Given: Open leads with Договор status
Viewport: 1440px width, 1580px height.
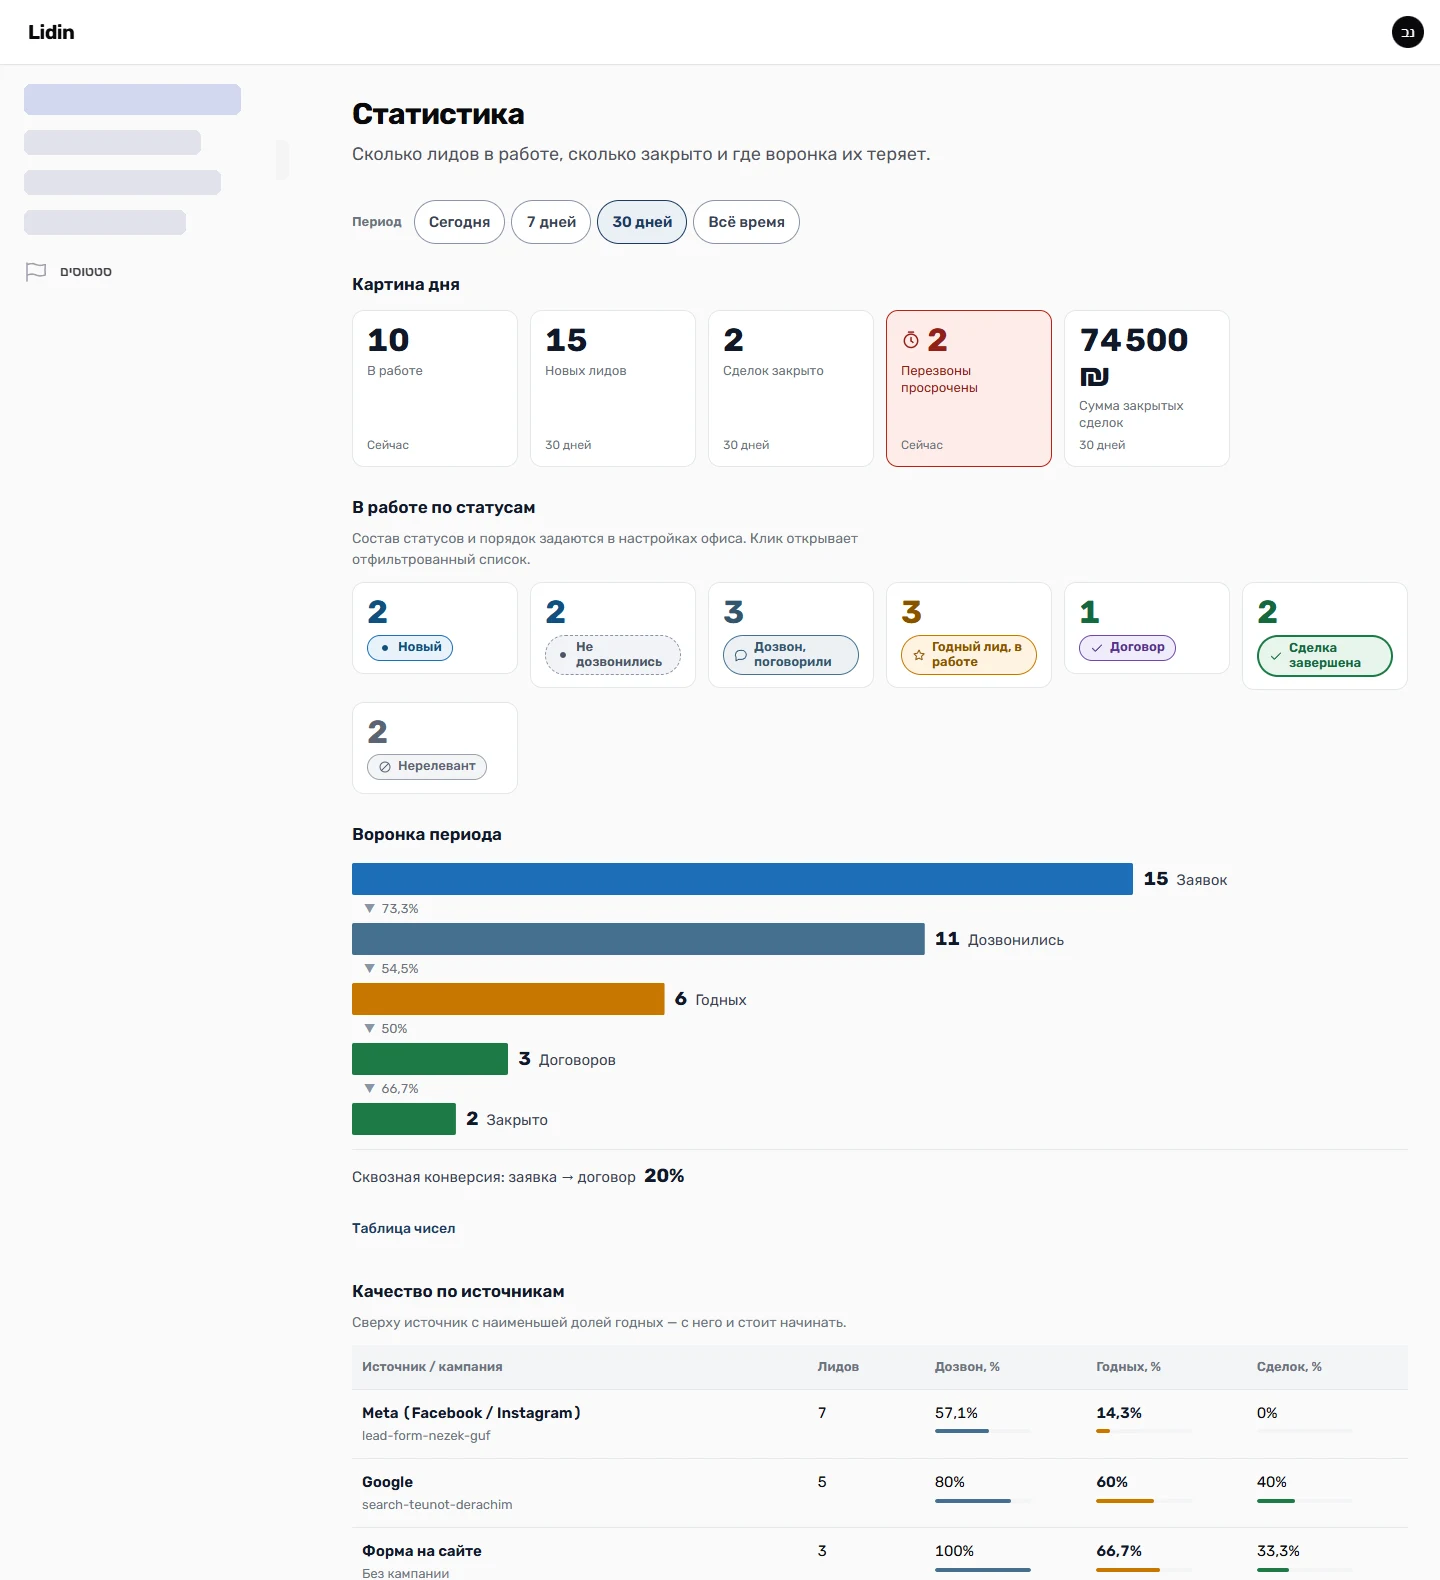Looking at the screenshot, I should pos(1147,628).
